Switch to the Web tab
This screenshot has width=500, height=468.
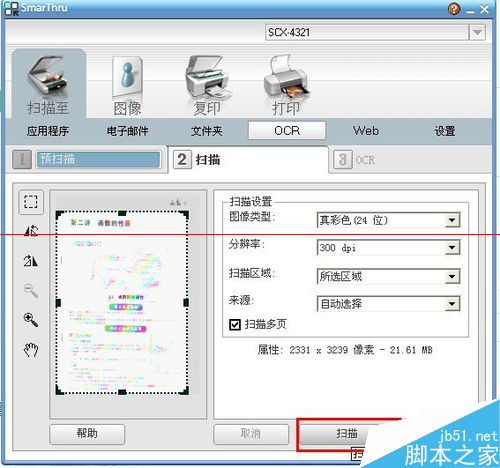pyautogui.click(x=366, y=131)
